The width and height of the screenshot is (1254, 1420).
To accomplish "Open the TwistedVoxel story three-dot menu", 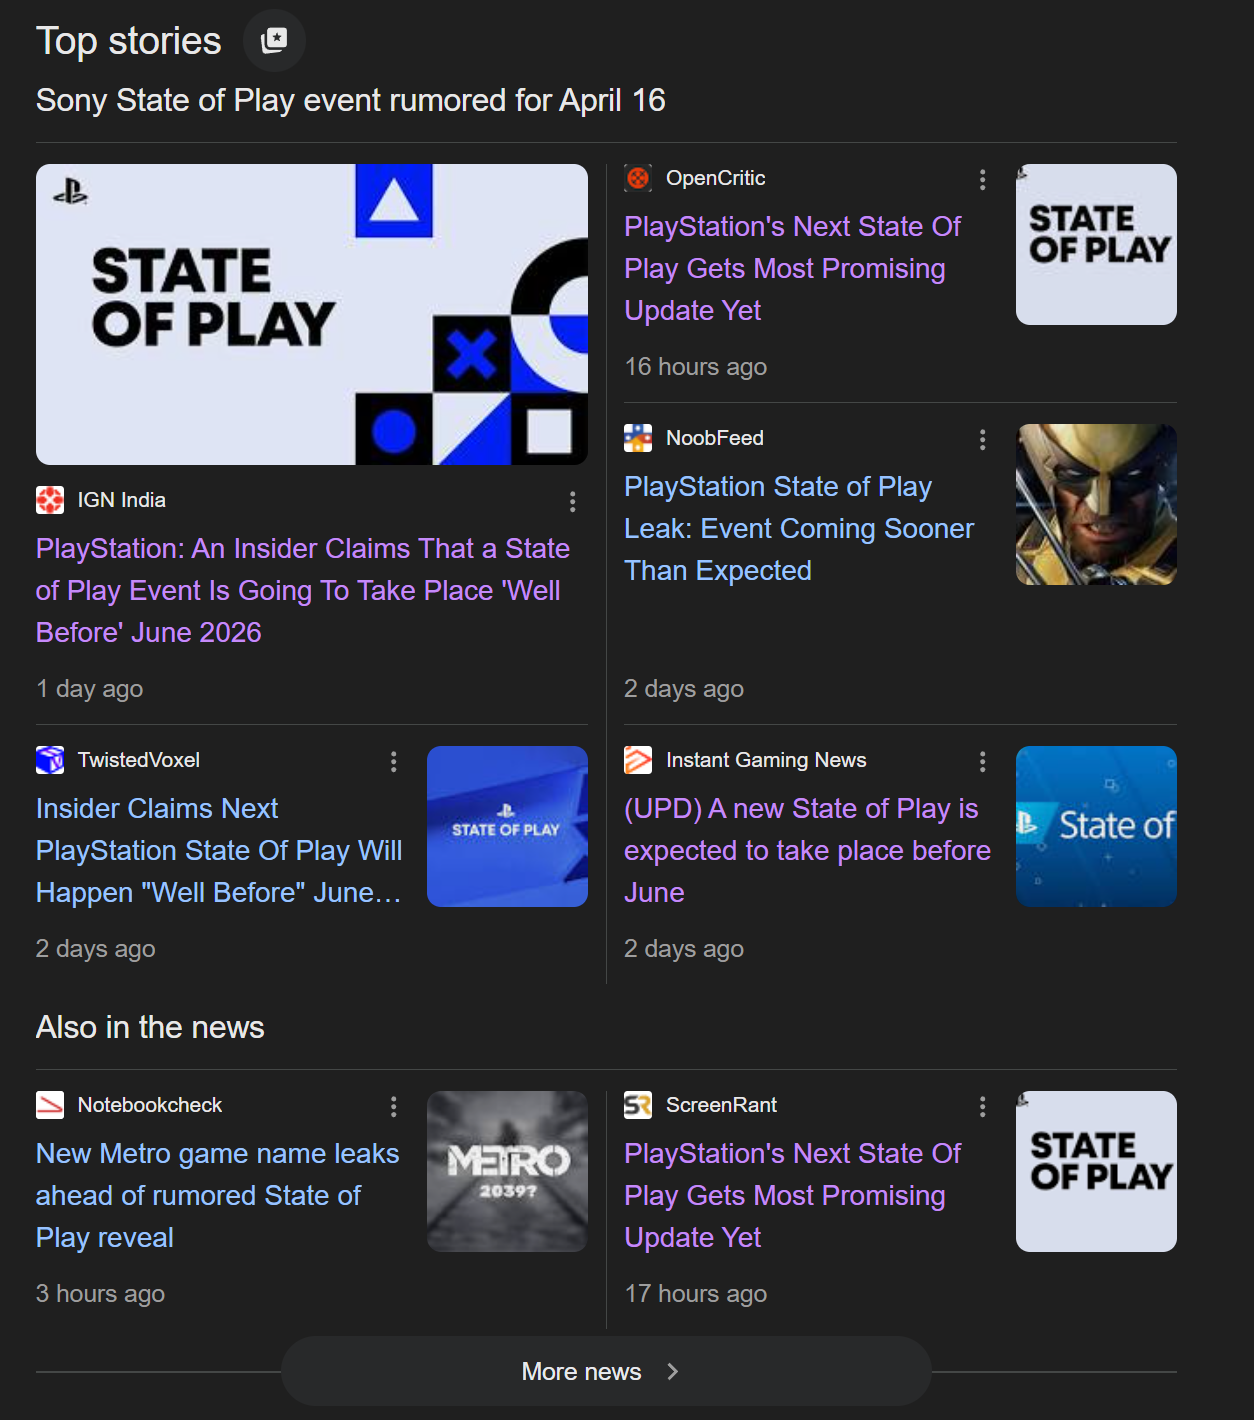I will coord(393,761).
